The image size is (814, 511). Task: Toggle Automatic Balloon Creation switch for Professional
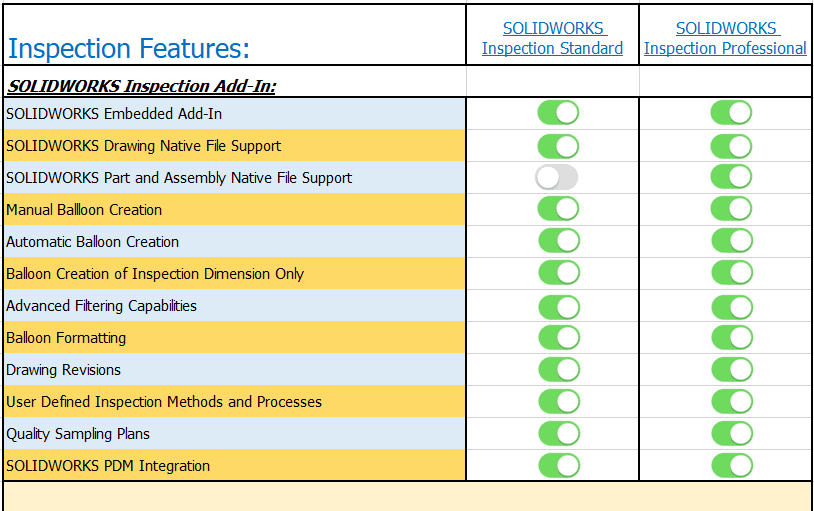pyautogui.click(x=732, y=240)
